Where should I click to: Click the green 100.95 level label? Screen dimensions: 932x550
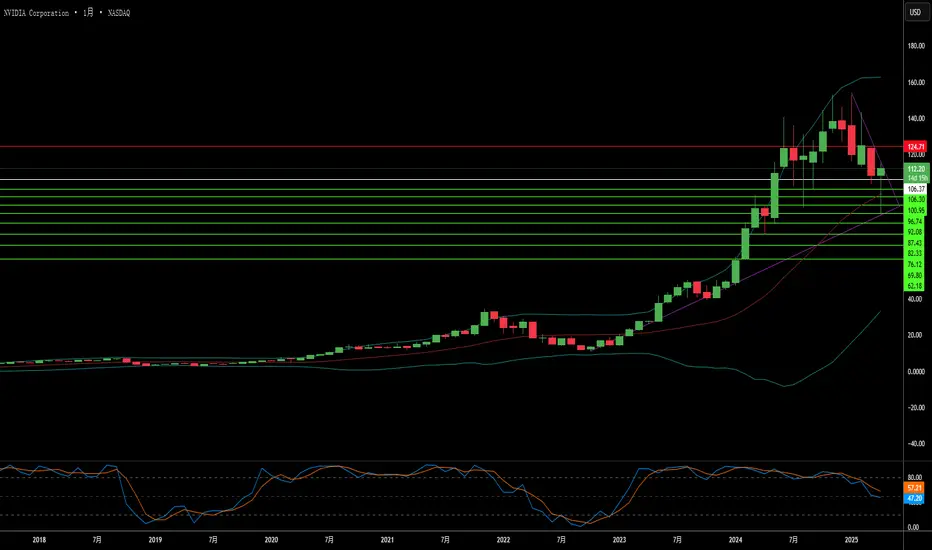click(915, 210)
